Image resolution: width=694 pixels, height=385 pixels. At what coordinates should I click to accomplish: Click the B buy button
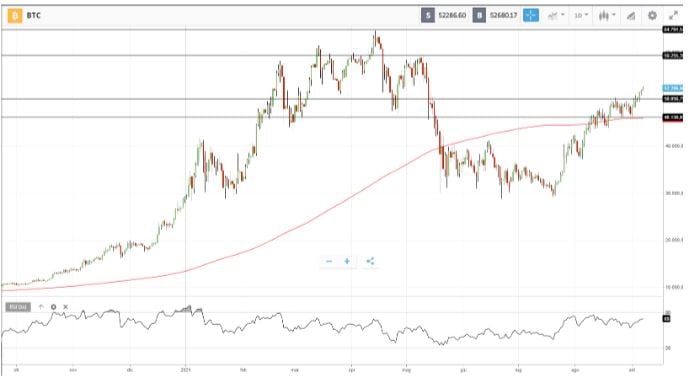pyautogui.click(x=479, y=15)
